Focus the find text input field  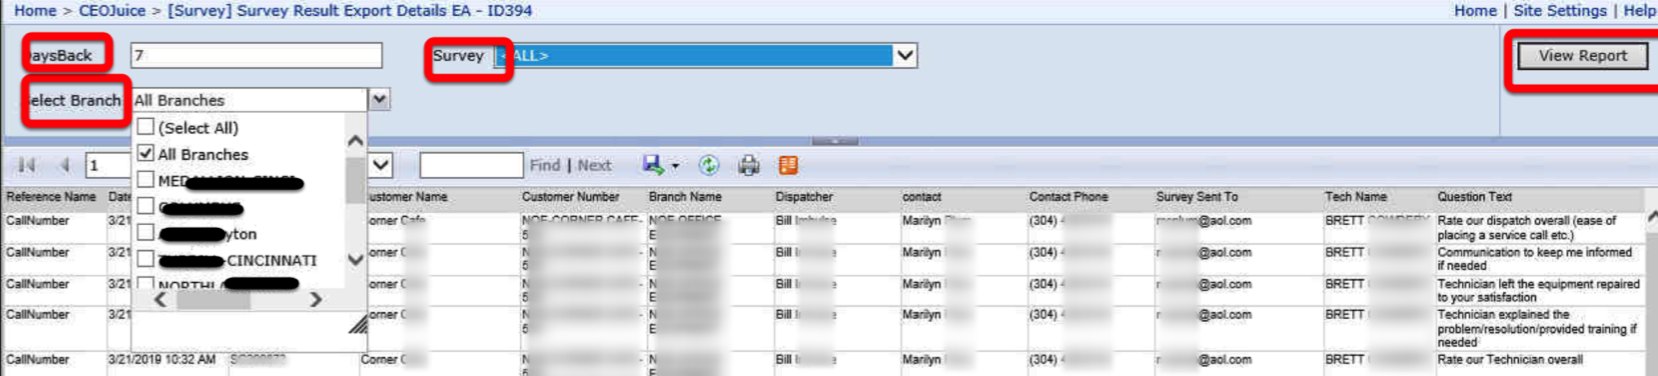pyautogui.click(x=471, y=165)
